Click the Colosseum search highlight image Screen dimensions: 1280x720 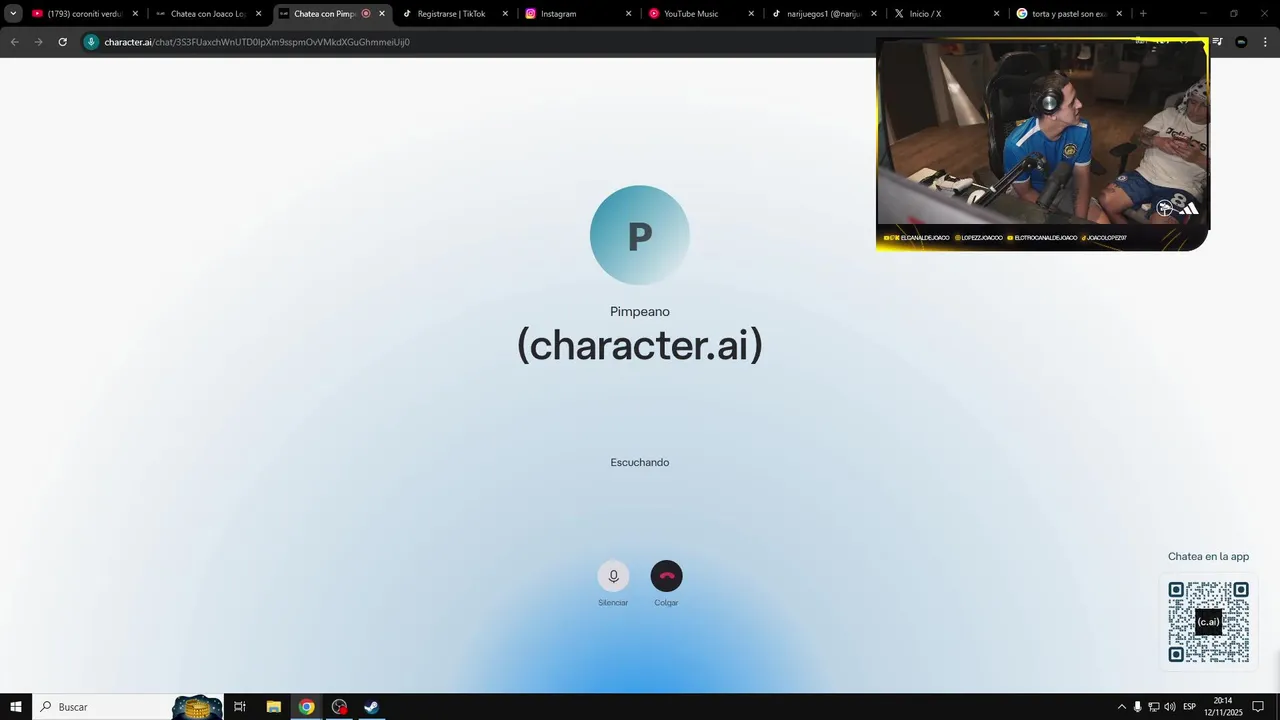tap(197, 707)
